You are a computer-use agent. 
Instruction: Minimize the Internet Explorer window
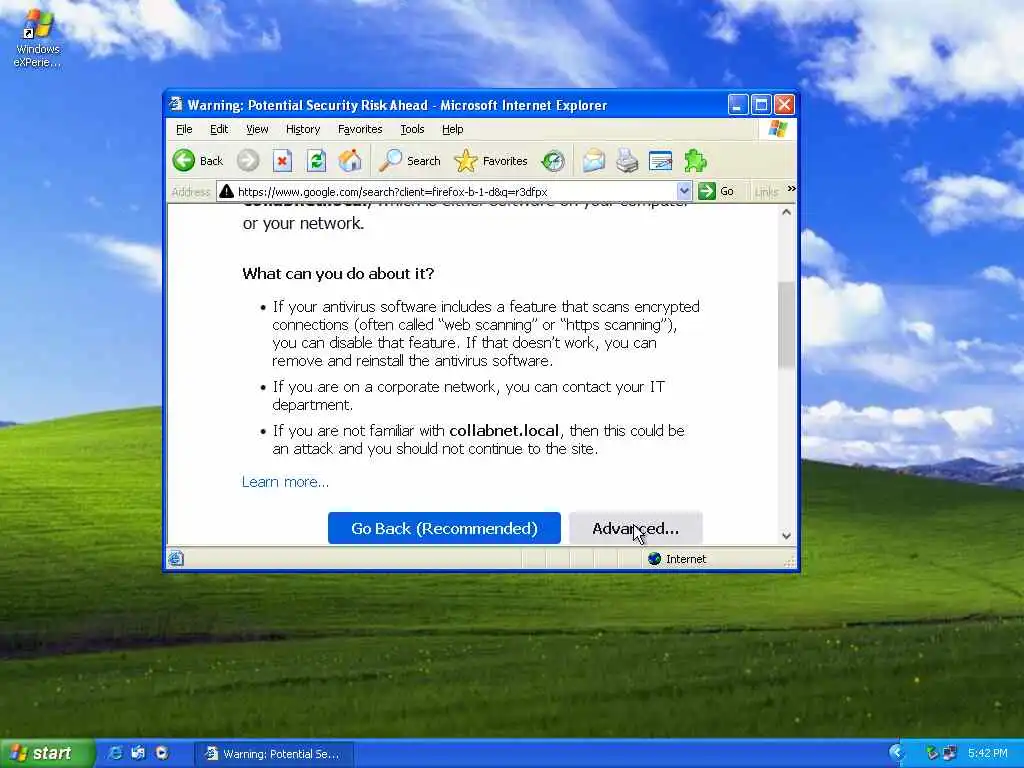(x=738, y=104)
